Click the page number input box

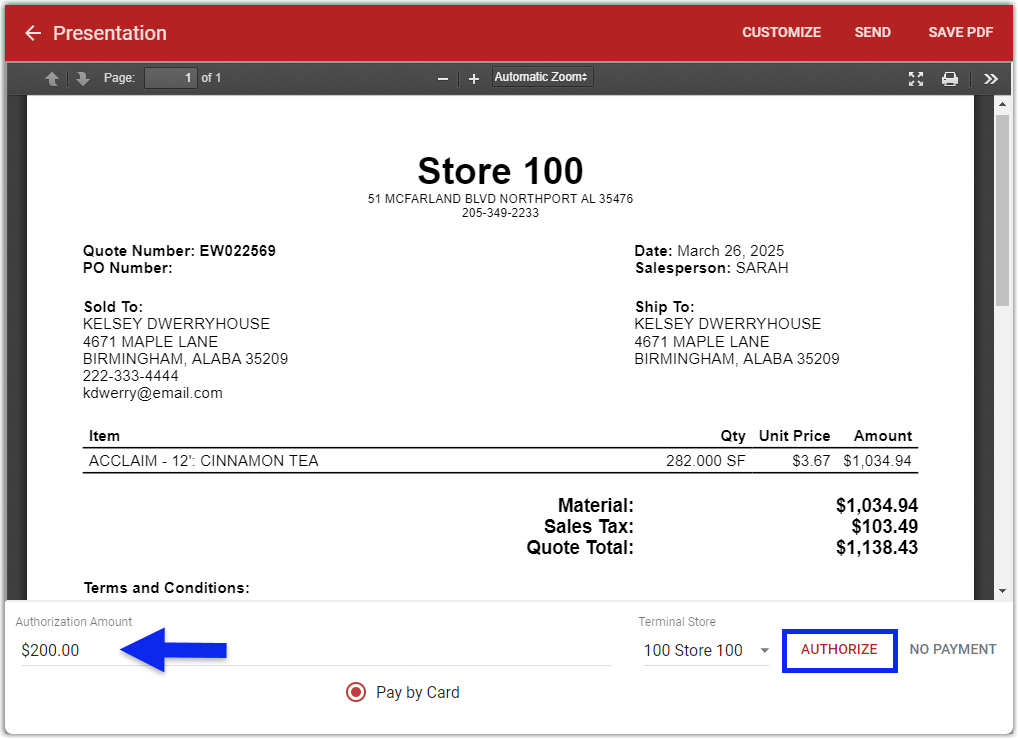tap(171, 78)
